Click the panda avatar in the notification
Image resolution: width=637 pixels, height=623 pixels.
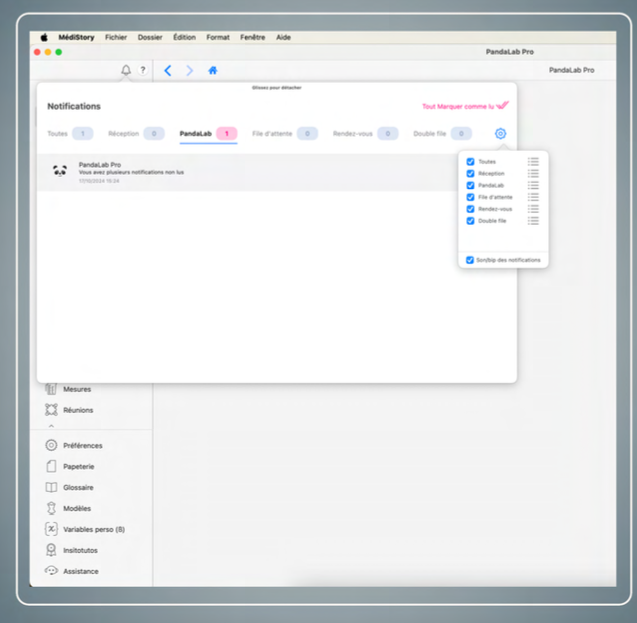tap(60, 171)
